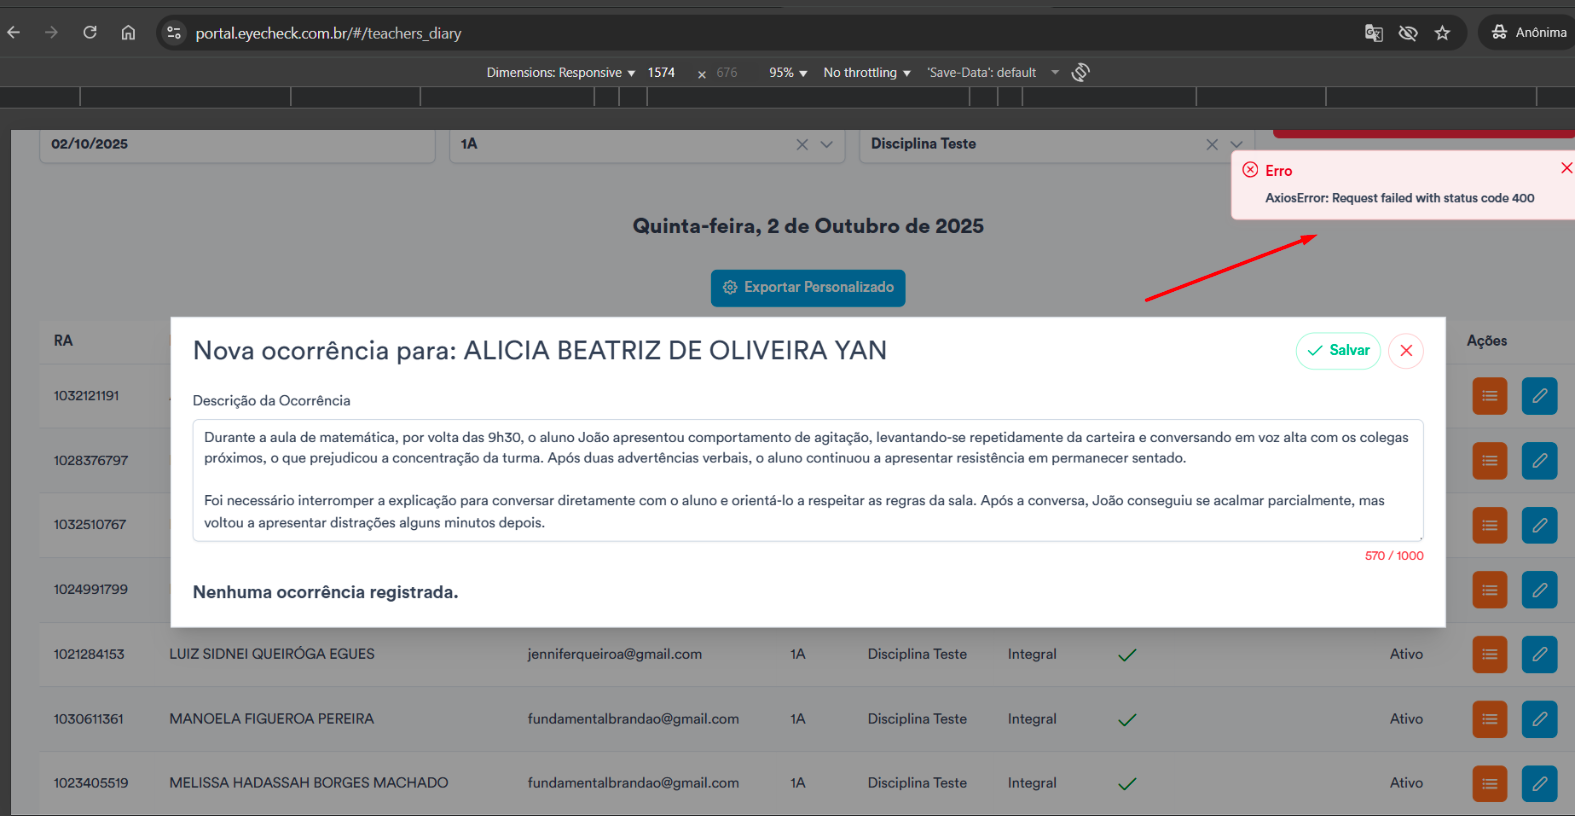Click in the Descrição da Ocorrência text area
The width and height of the screenshot is (1575, 816).
[x=807, y=480]
